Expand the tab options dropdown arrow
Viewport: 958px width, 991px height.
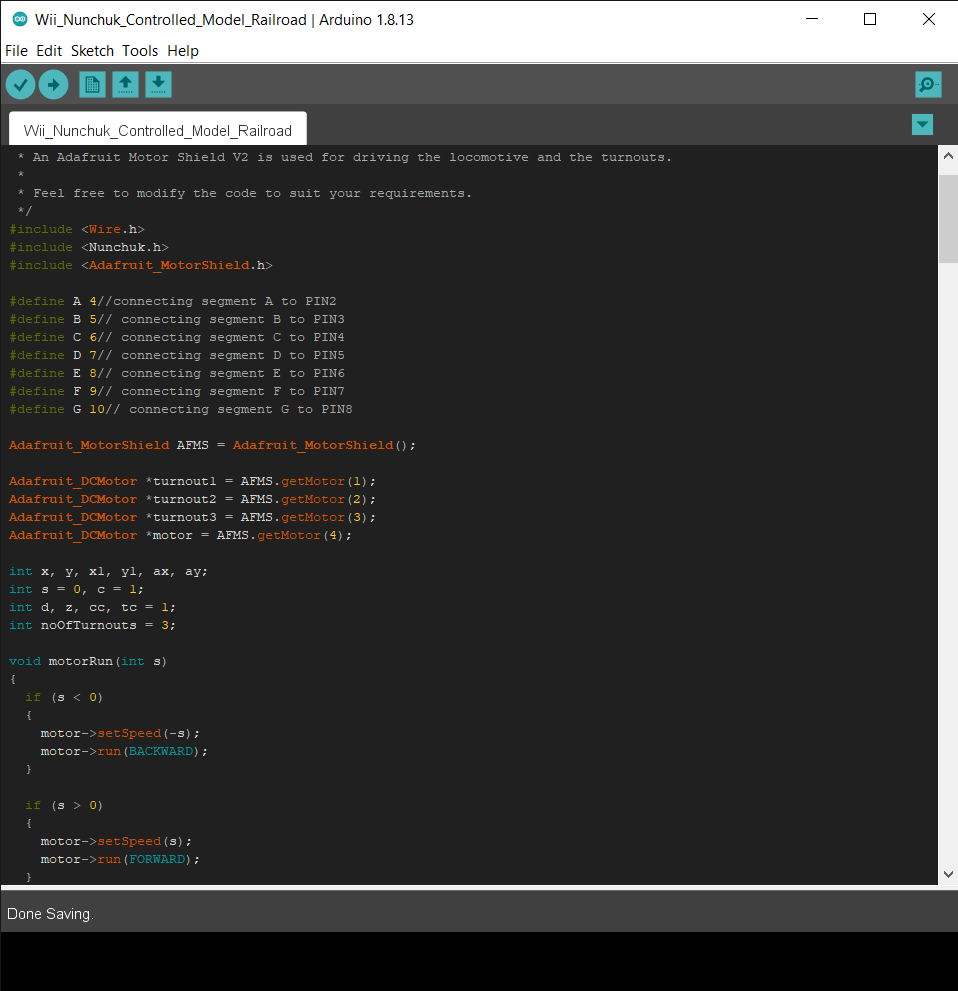922,125
